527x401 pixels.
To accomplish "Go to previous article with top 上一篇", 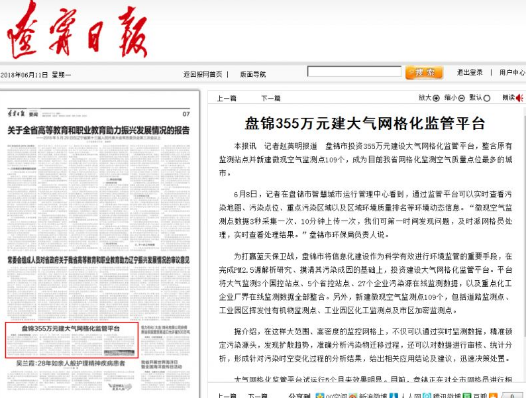I will click(227, 98).
